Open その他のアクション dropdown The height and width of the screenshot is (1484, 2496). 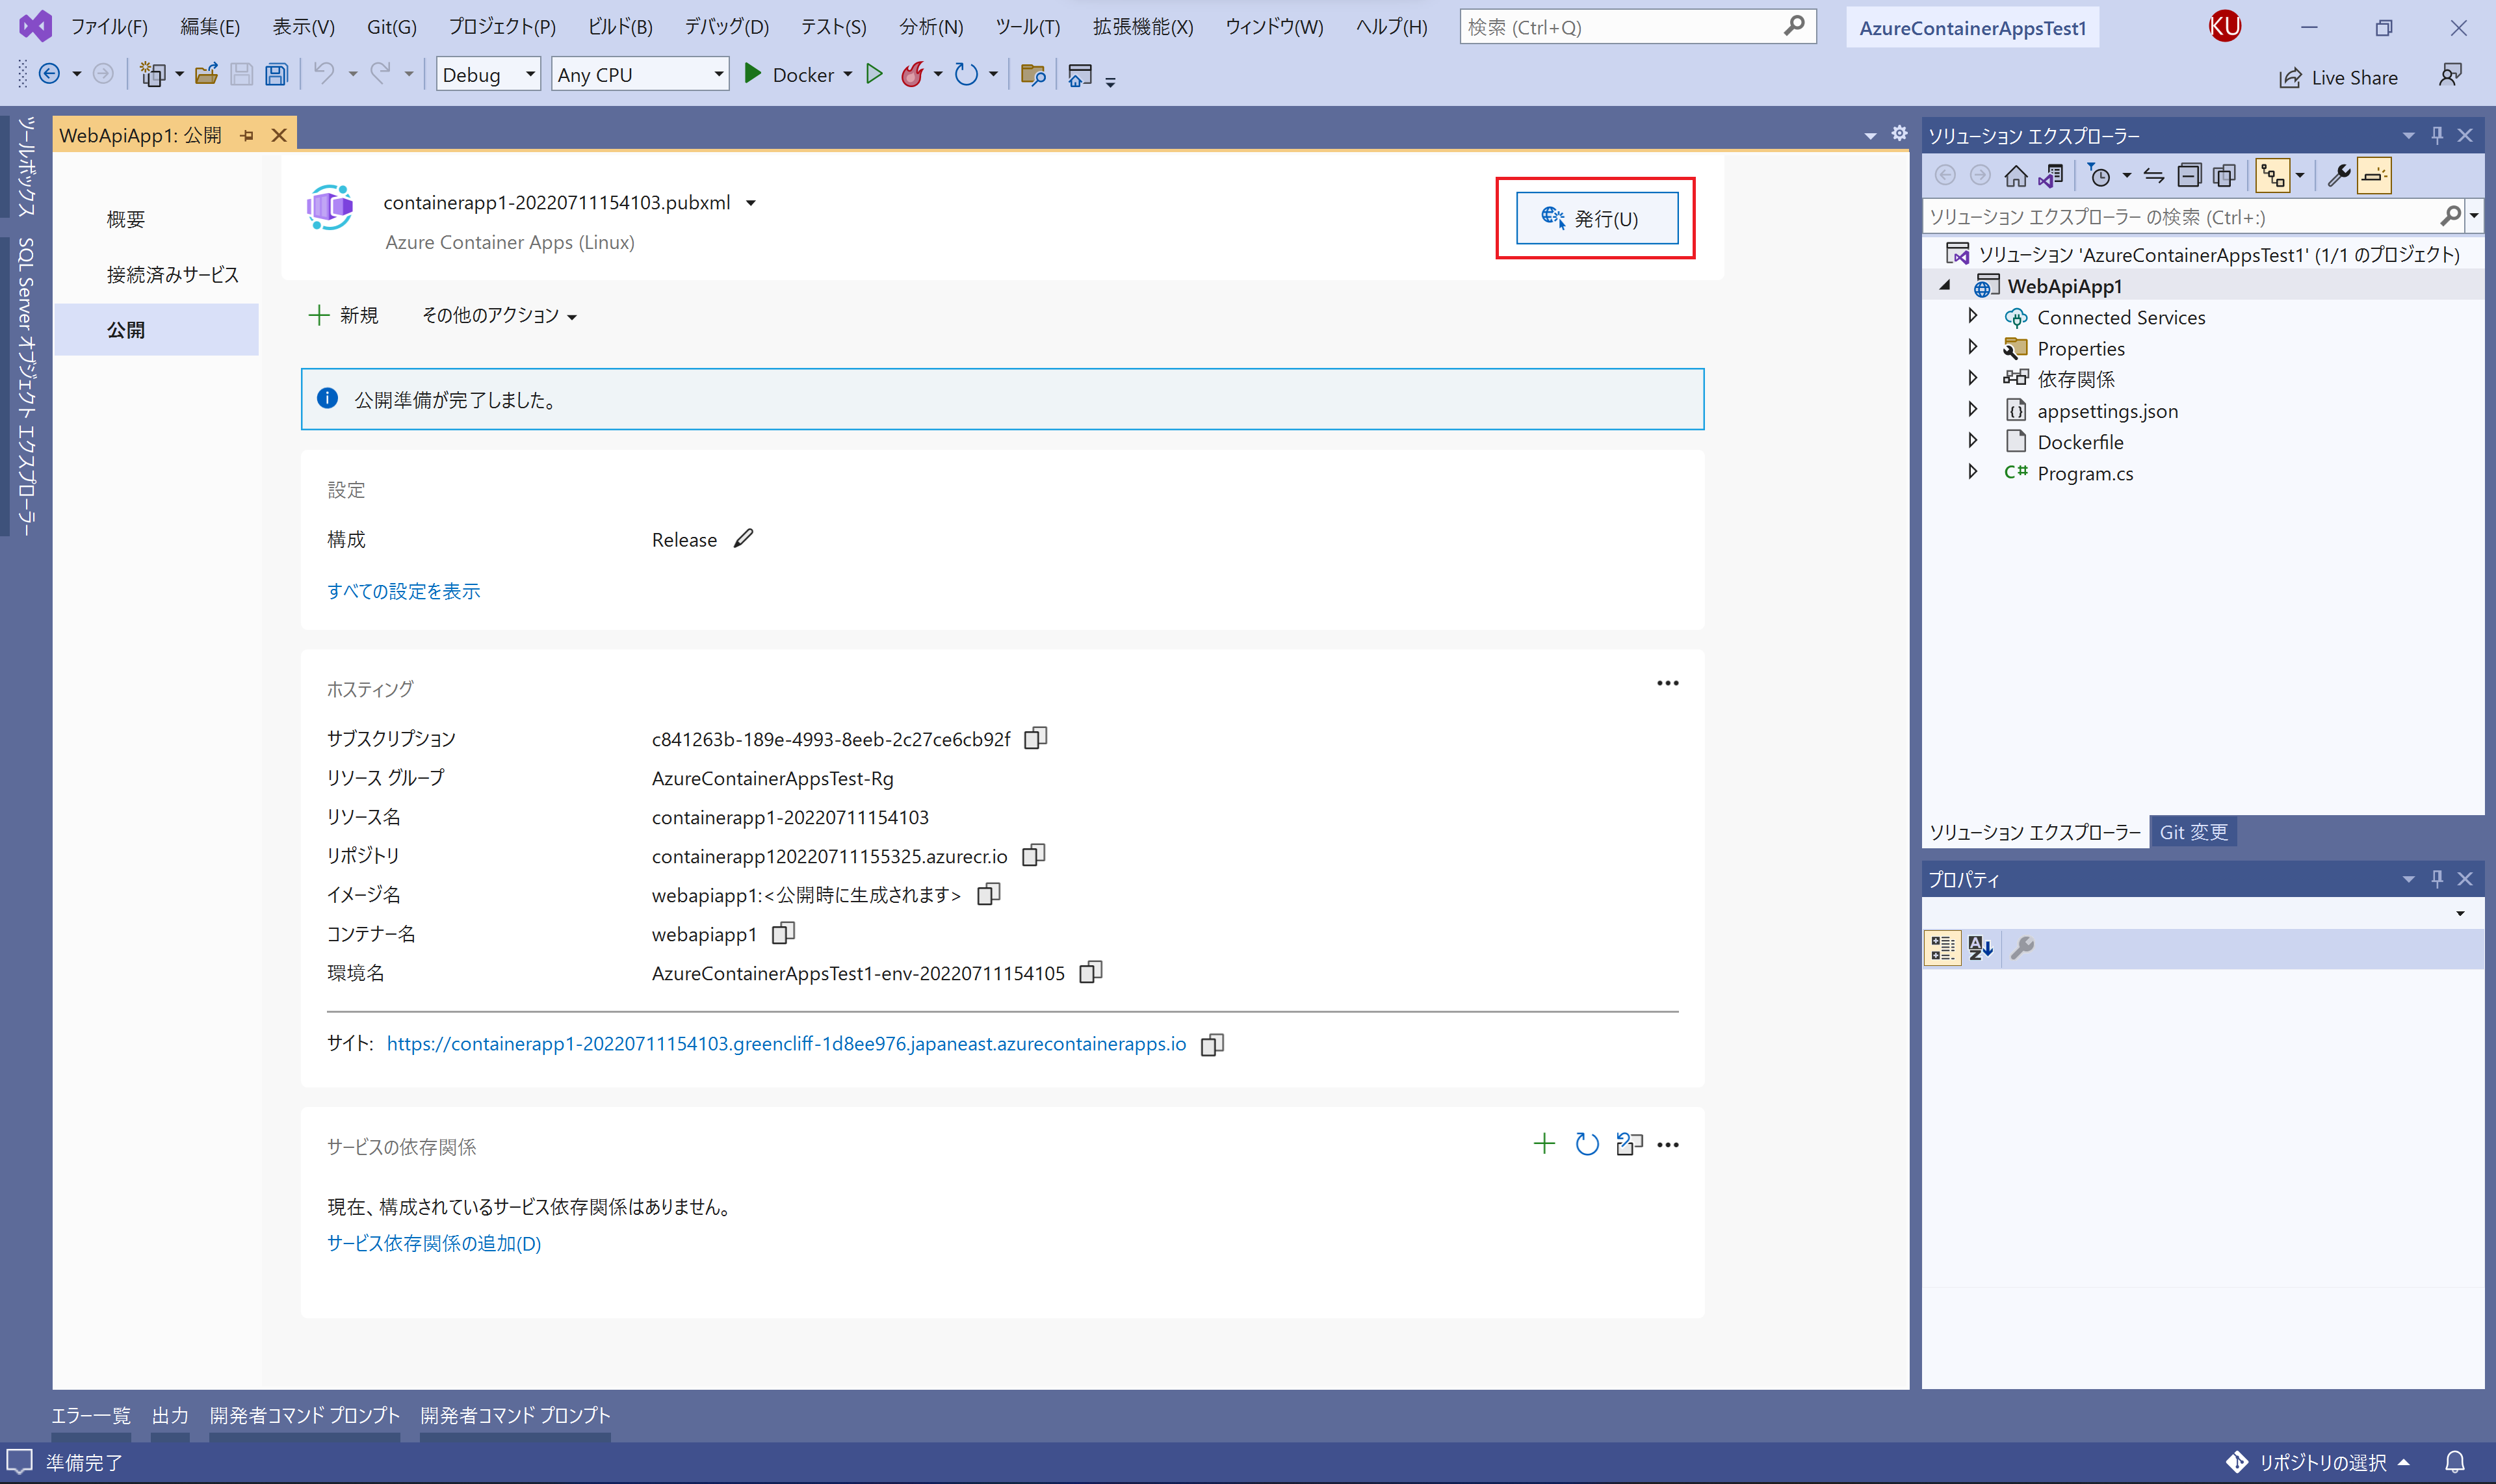pyautogui.click(x=499, y=315)
